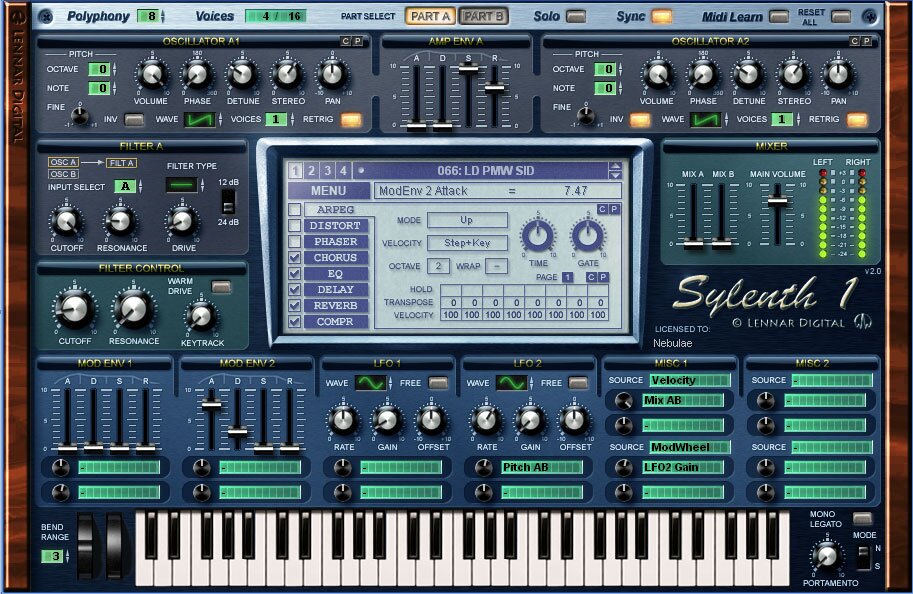Viewport: 913px width, 594px height.
Task: Click Oscillator A1 Phase knob
Action: [197, 75]
